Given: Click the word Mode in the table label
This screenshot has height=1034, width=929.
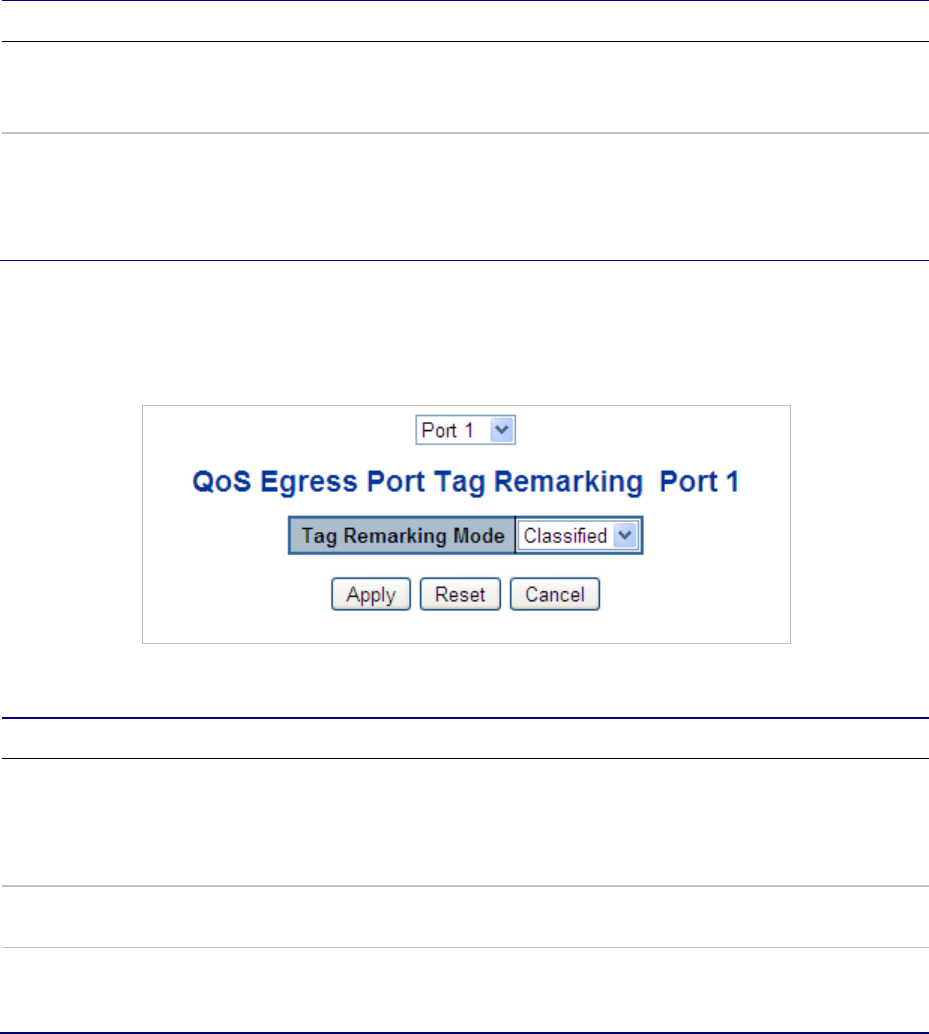Looking at the screenshot, I should [482, 535].
